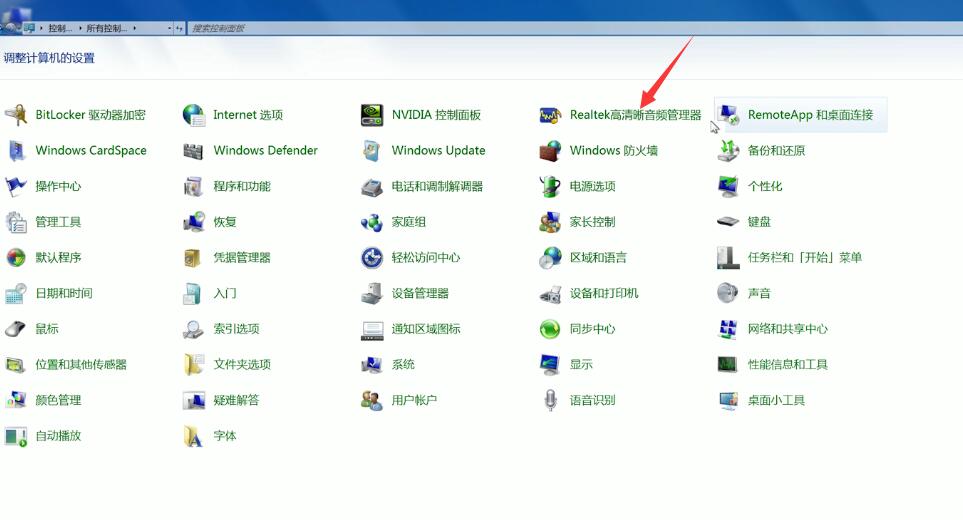
Task: Expand the address bar history dropdown arrow
Action: (x=170, y=28)
